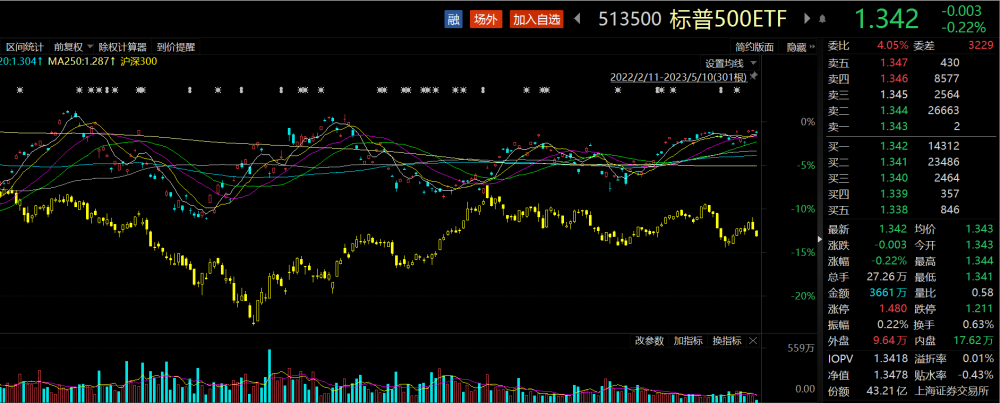Image resolution: width=1000 pixels, height=403 pixels.
Task: Open the 2022/2/11-2023/5/10 date range selector
Action: tap(679, 77)
